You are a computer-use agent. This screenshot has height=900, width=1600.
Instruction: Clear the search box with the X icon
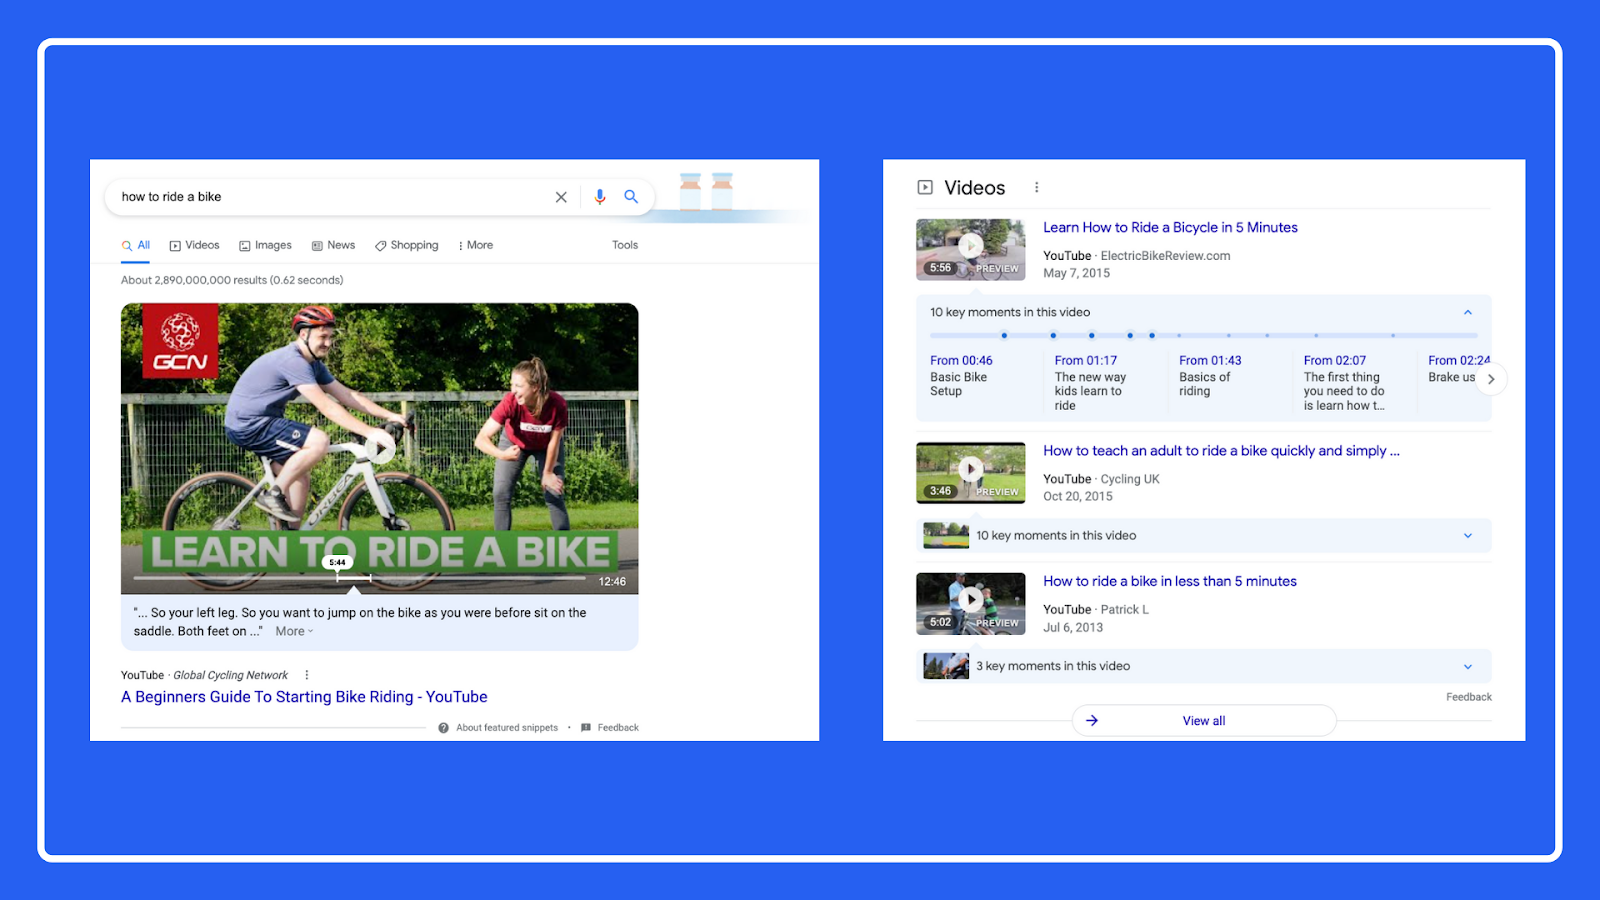[561, 197]
